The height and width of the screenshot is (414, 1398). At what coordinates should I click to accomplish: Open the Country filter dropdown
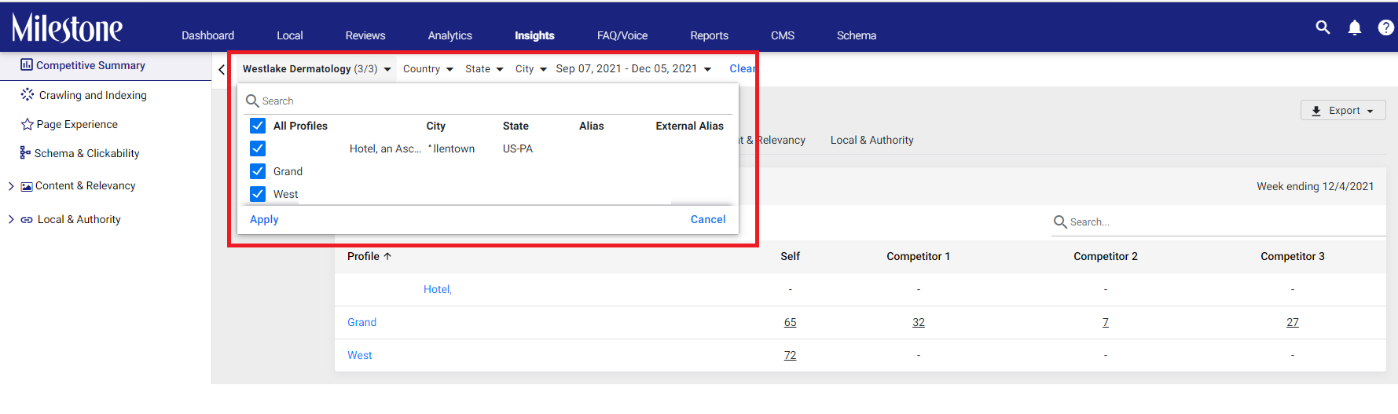pos(428,69)
